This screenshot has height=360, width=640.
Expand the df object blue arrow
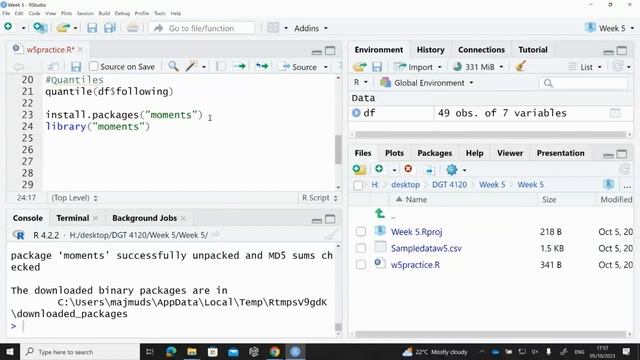[356, 113]
